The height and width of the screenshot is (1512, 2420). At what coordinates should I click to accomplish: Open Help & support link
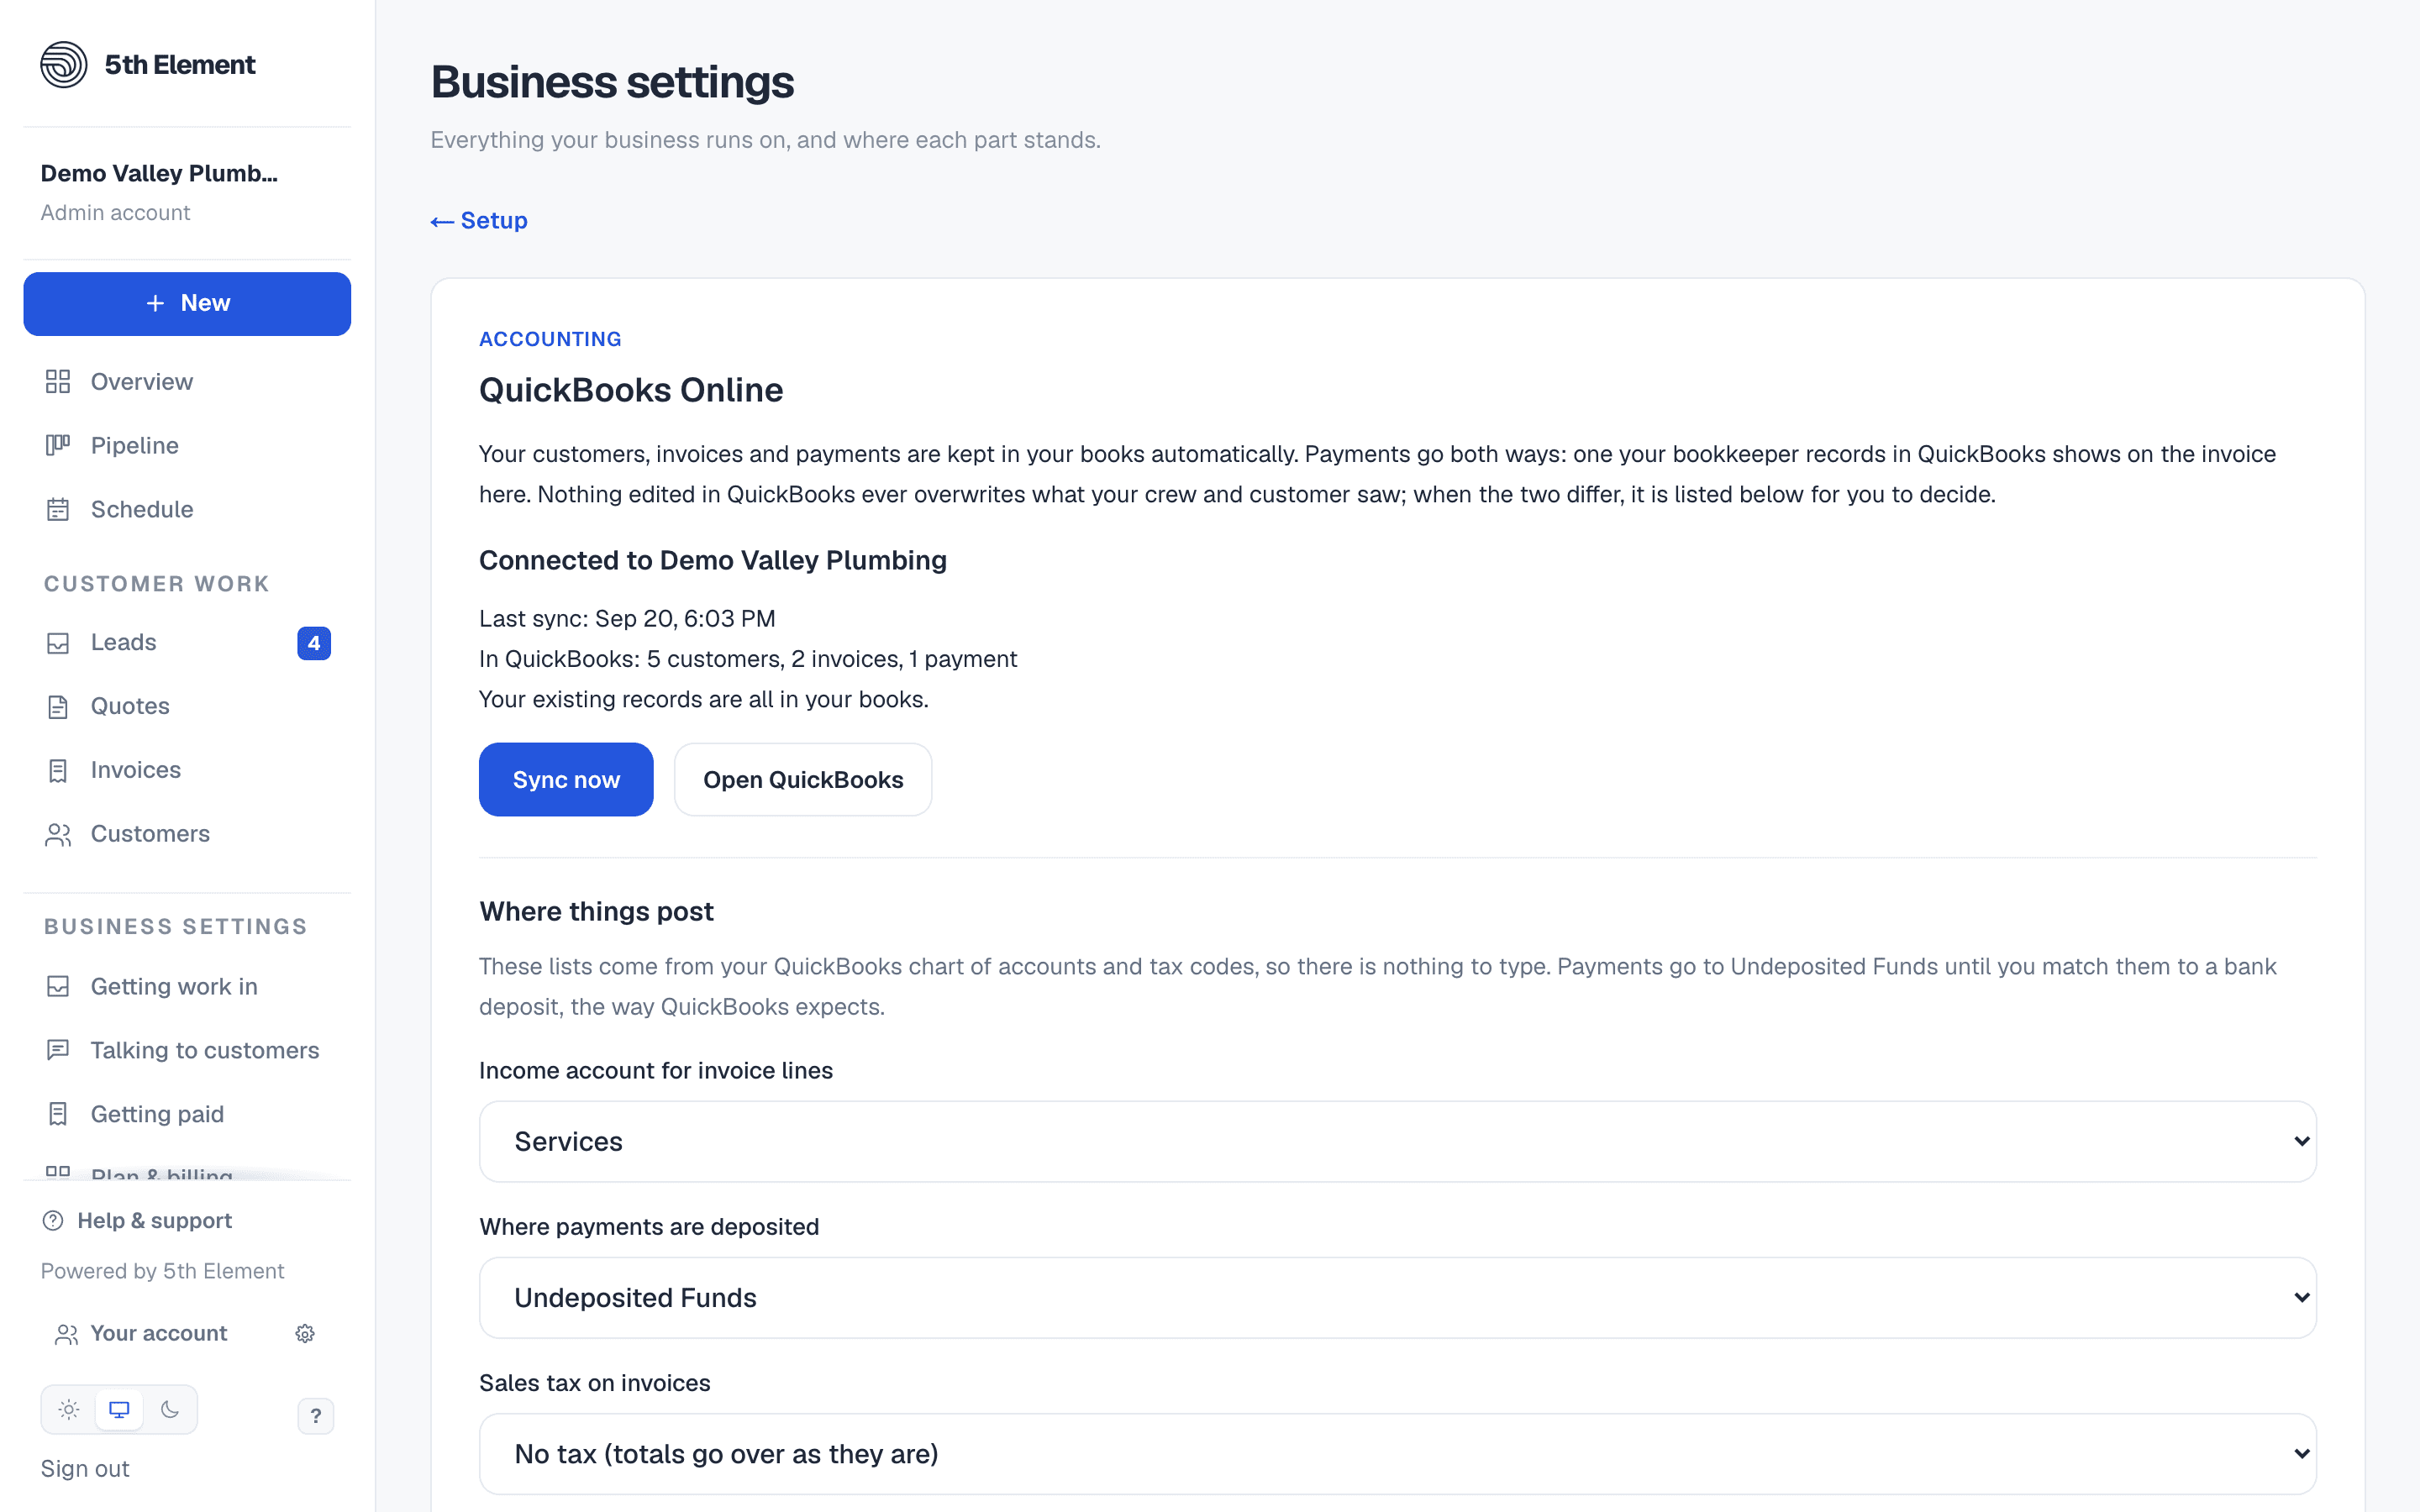coord(137,1221)
